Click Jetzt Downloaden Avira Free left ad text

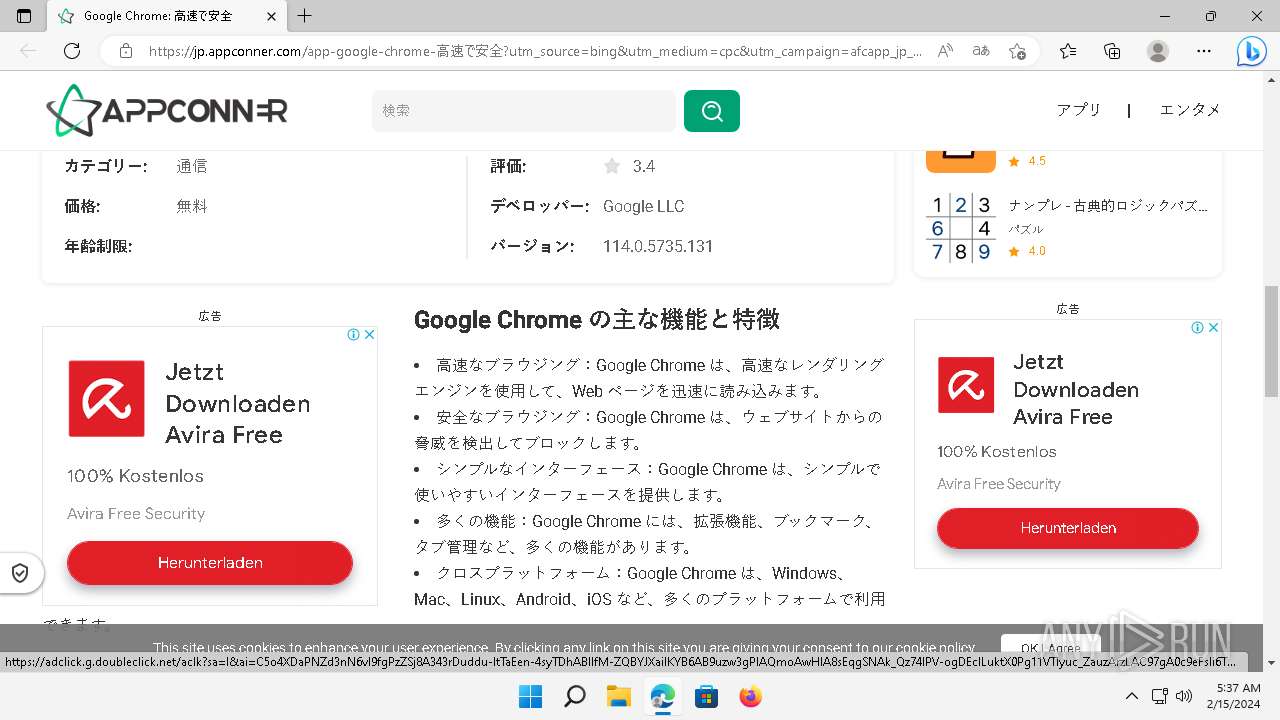point(238,403)
